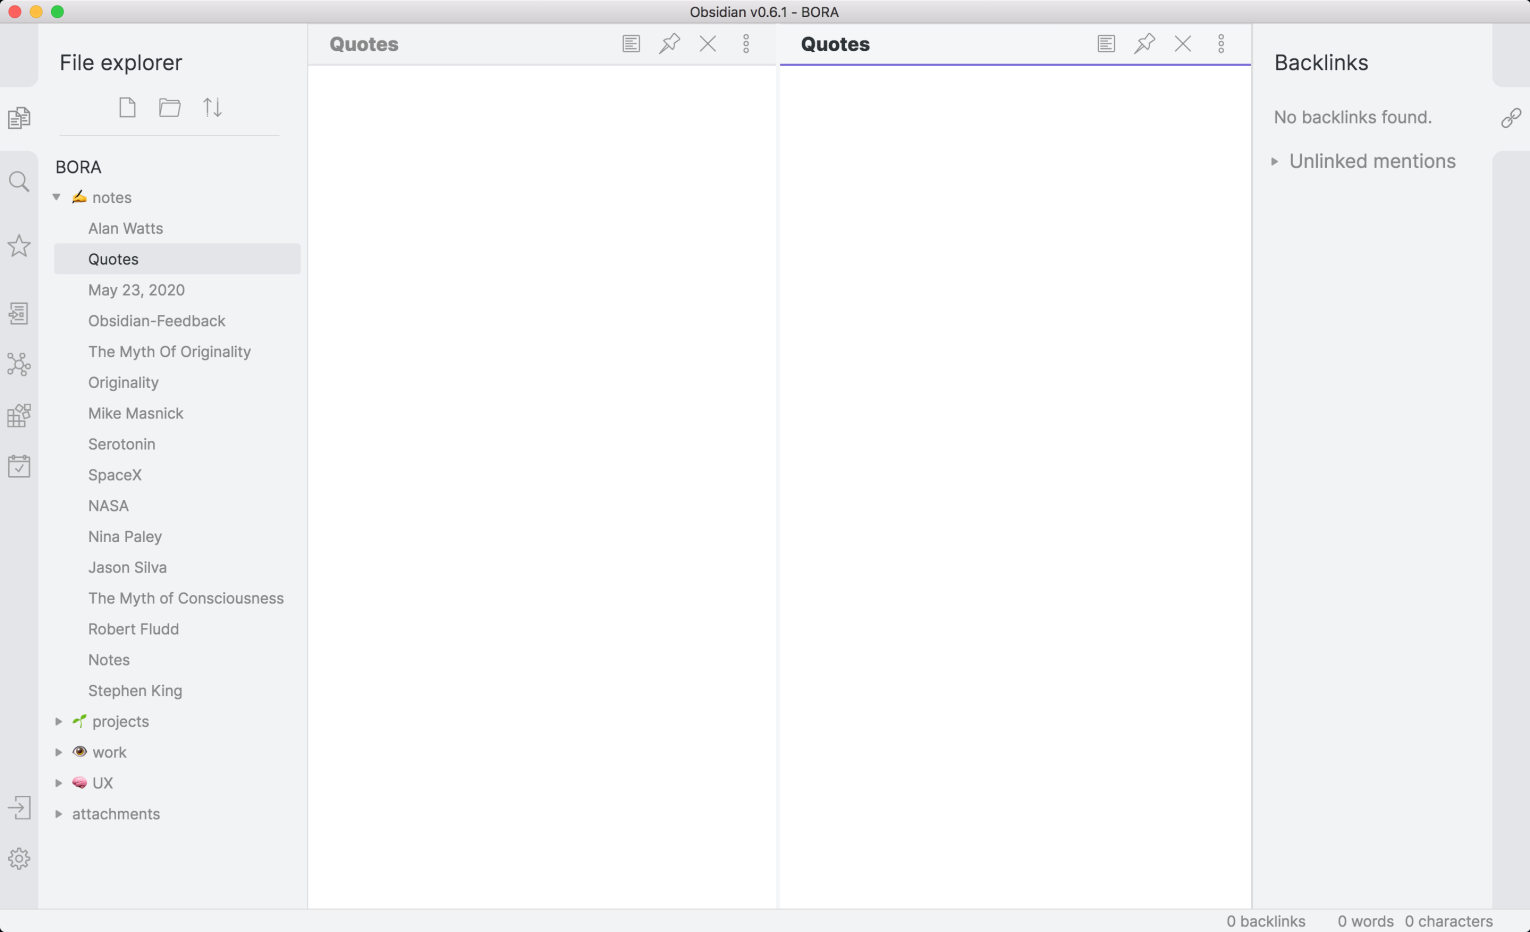Select the left Quotes pane title
1530x932 pixels.
click(364, 44)
